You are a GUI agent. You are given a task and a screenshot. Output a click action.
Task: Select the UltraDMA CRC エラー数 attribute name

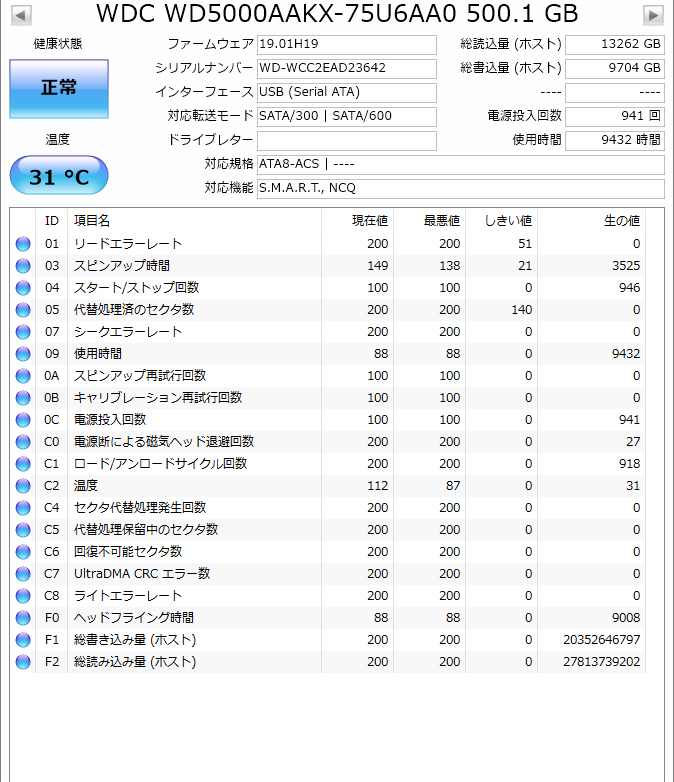tap(142, 574)
